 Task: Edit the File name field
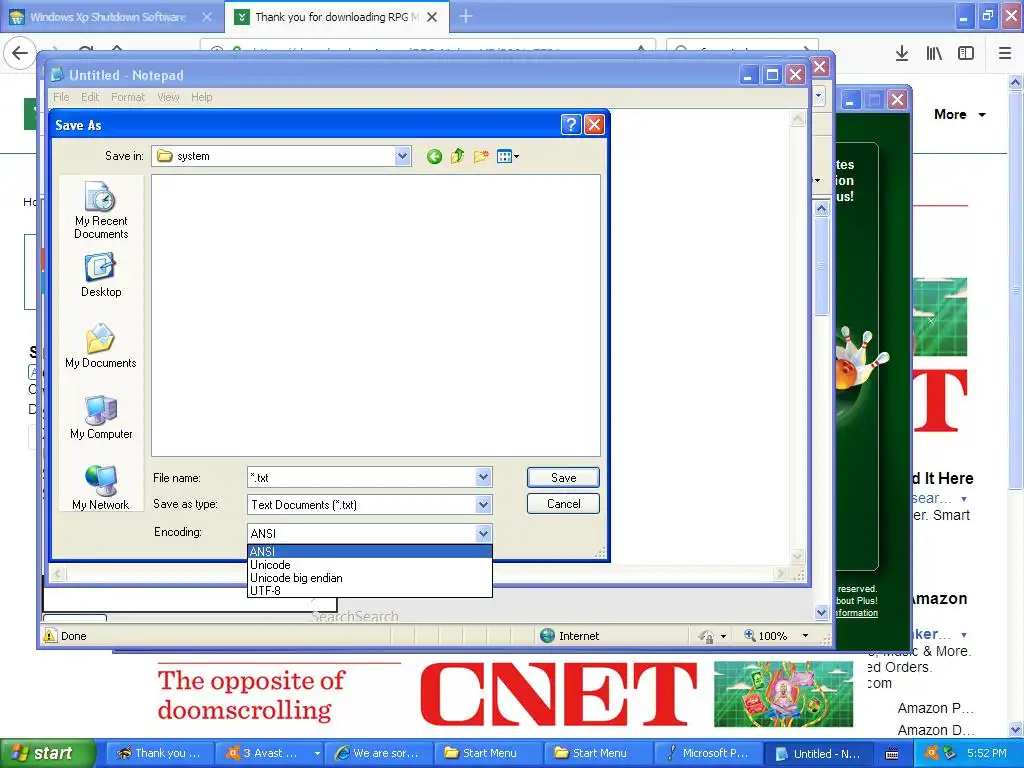362,477
